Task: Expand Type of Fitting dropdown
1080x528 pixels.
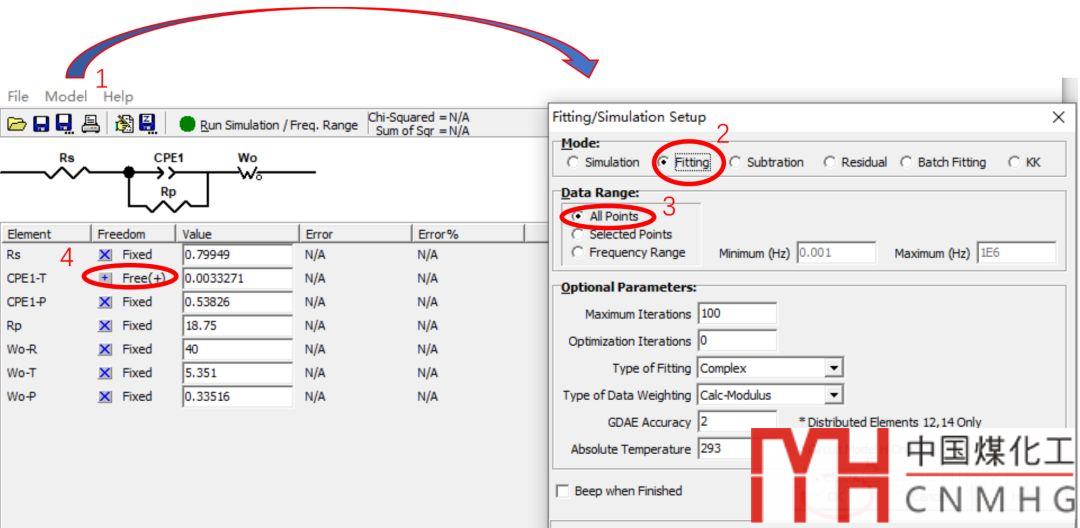Action: pyautogui.click(x=834, y=368)
